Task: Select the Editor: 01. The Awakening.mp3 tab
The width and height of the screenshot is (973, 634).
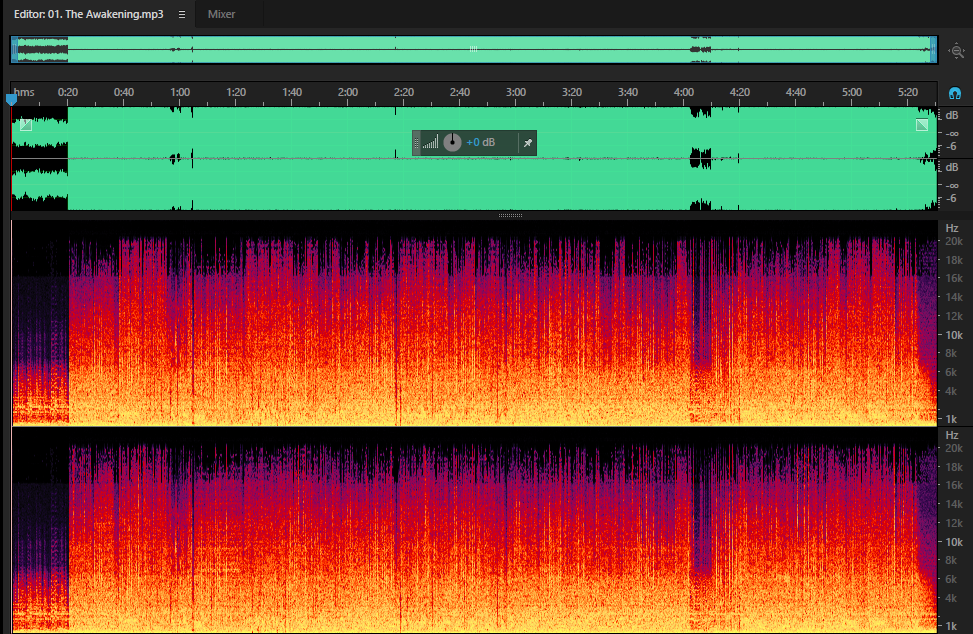Action: (88, 14)
